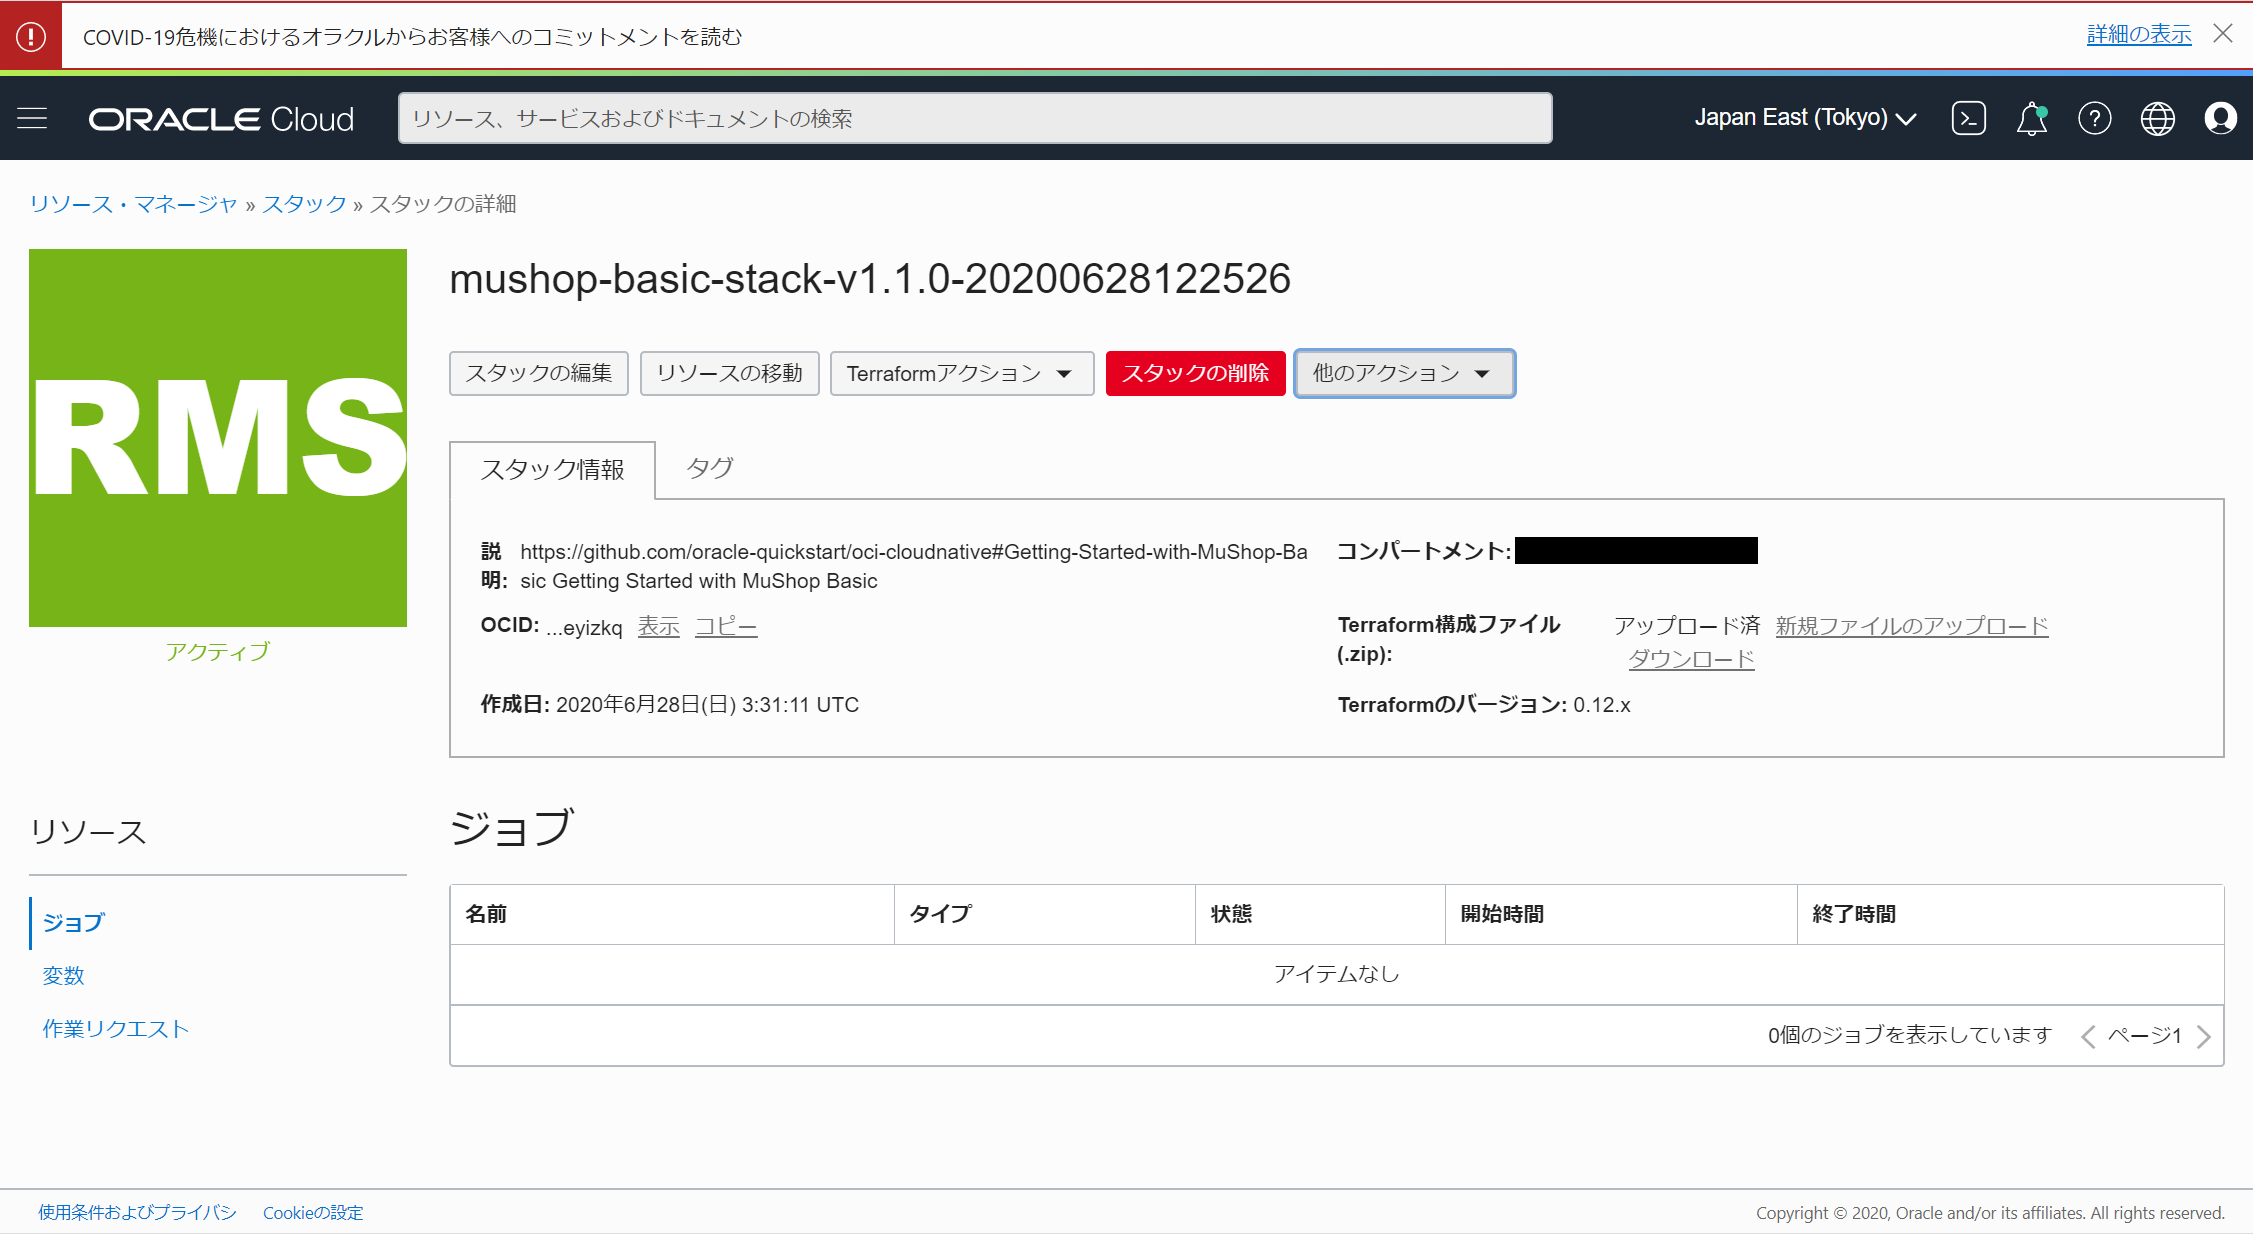
Task: Select 作業リクエスト in the resources list
Action: (116, 1028)
